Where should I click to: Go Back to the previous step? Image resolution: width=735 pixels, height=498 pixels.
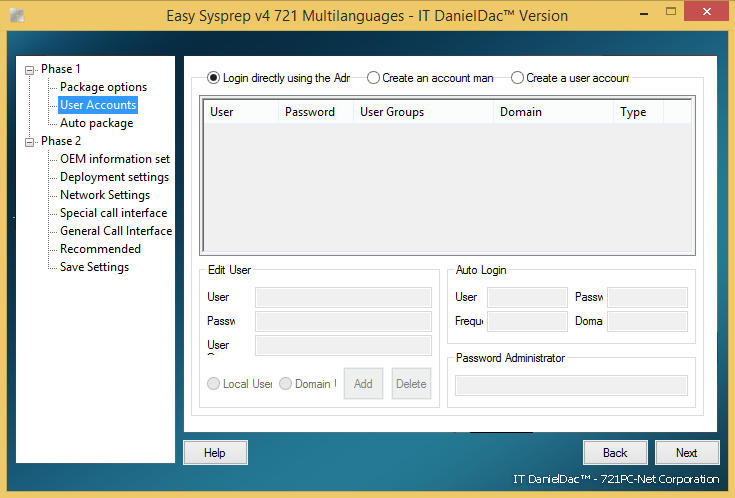615,453
